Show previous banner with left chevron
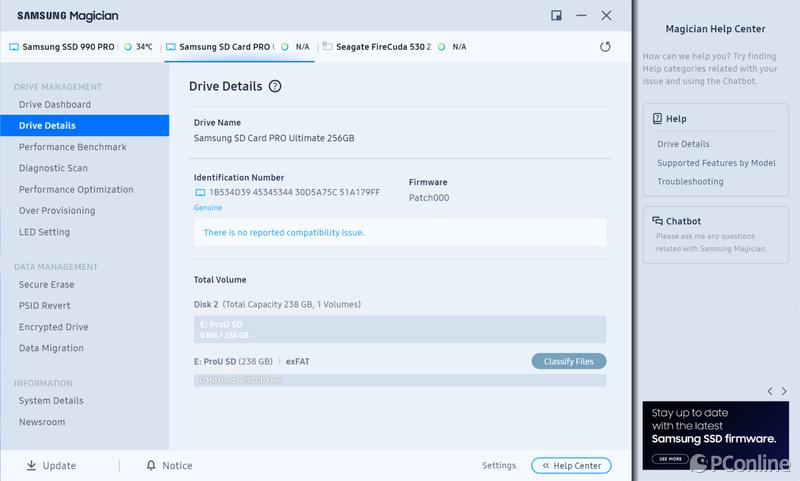Screen dimensions: 800x481 tap(770, 391)
